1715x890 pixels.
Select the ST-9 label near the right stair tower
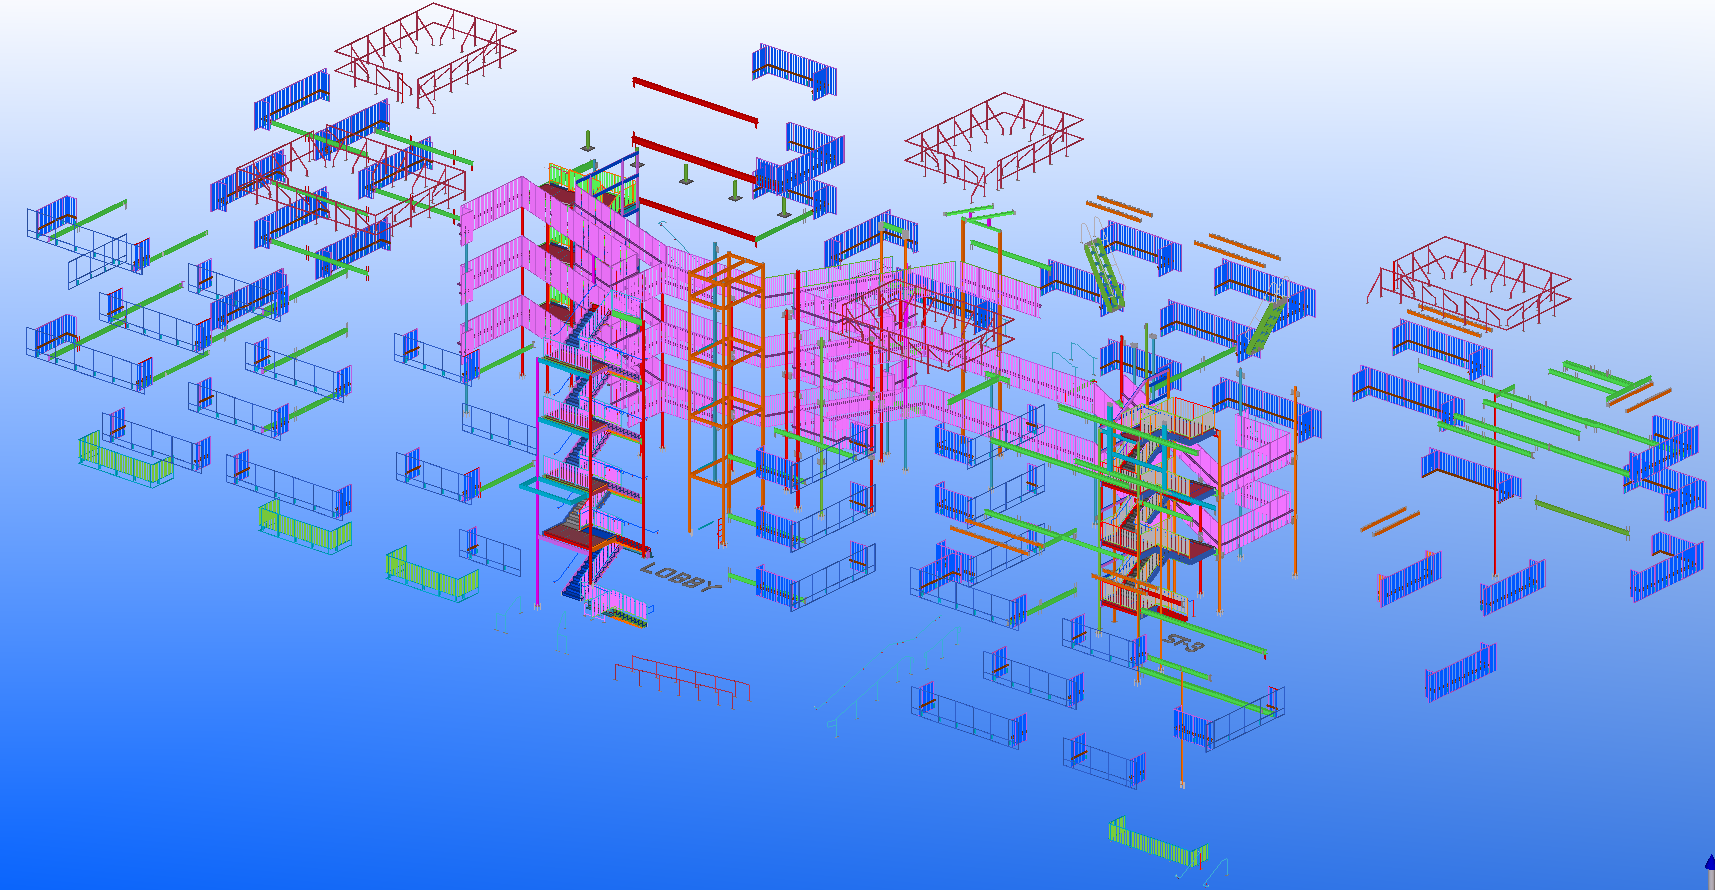point(1184,643)
